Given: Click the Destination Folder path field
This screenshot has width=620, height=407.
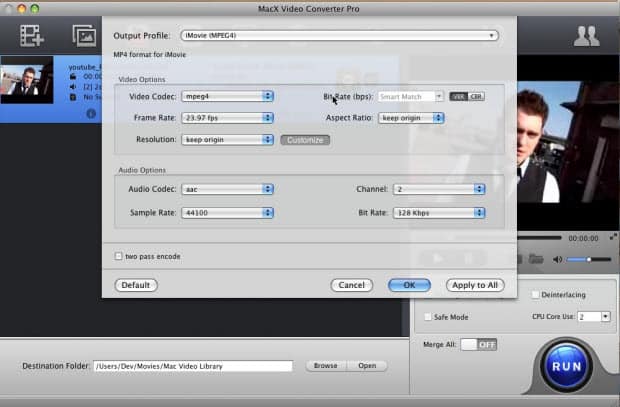Looking at the screenshot, I should click(x=193, y=366).
